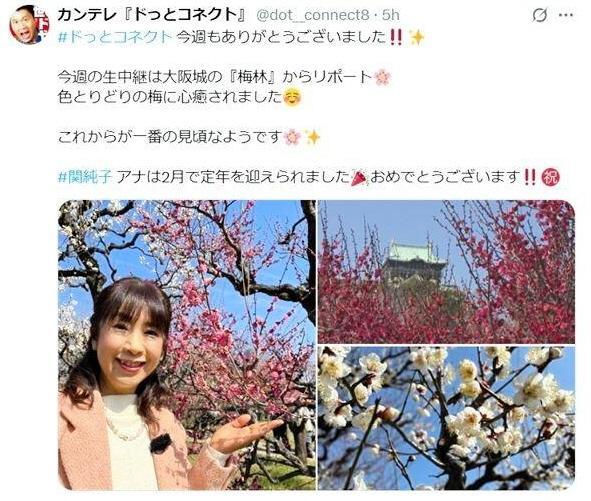
Task: Click the cherry blossom emoji after リポート
Action: click(383, 77)
